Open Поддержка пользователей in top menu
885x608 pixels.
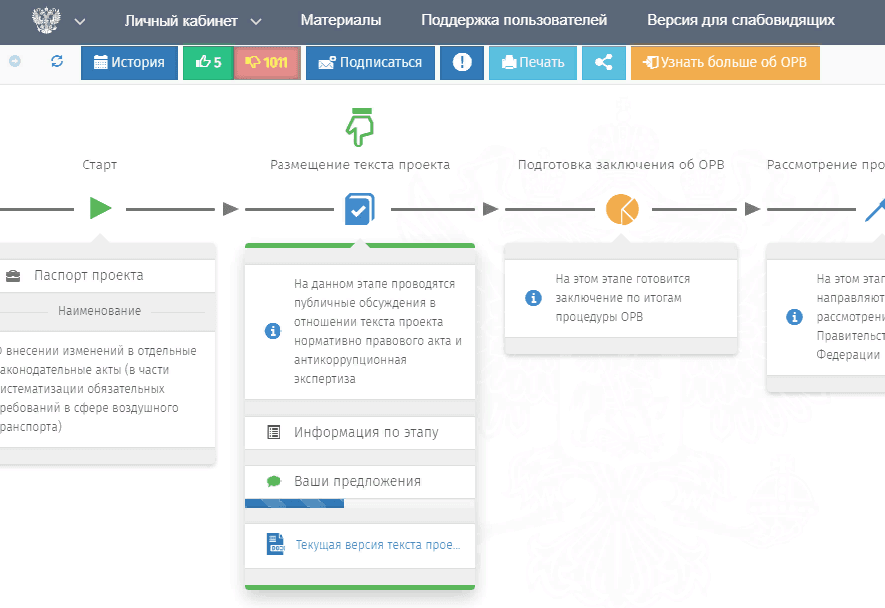click(514, 21)
